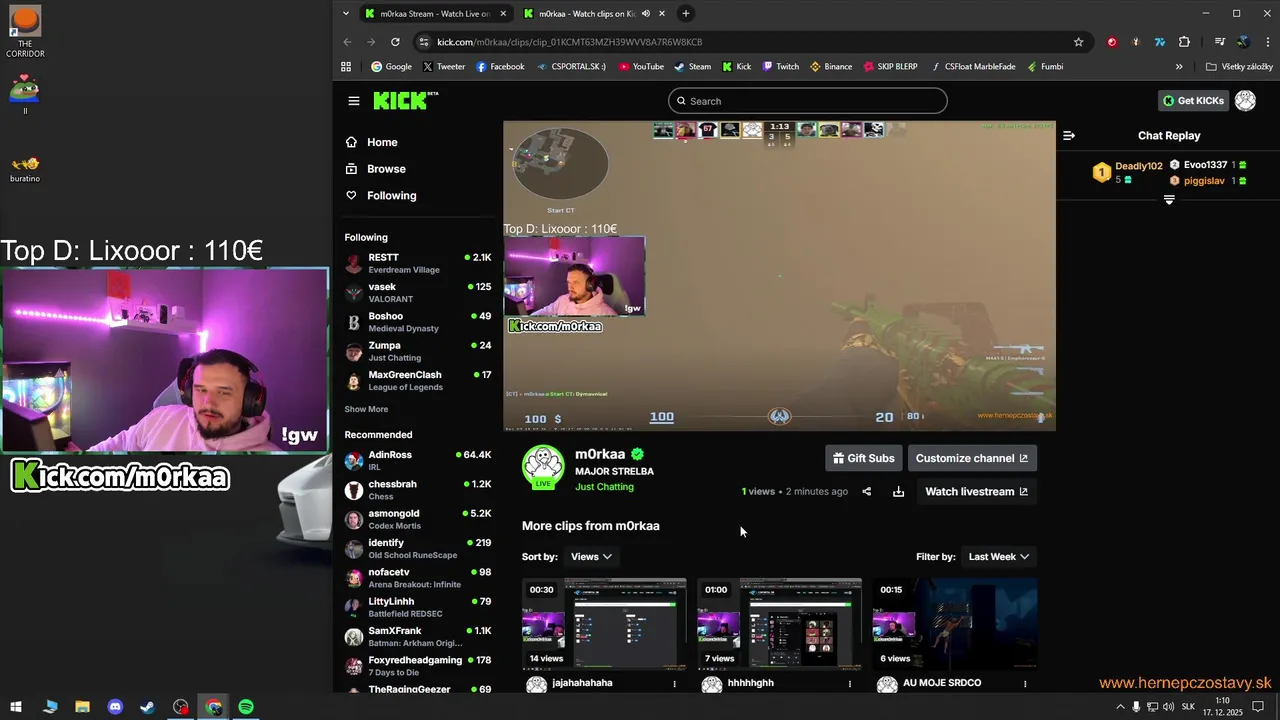The image size is (1280, 720).
Task: Open the profile avatar menu in Kick header
Action: pos(1245,100)
